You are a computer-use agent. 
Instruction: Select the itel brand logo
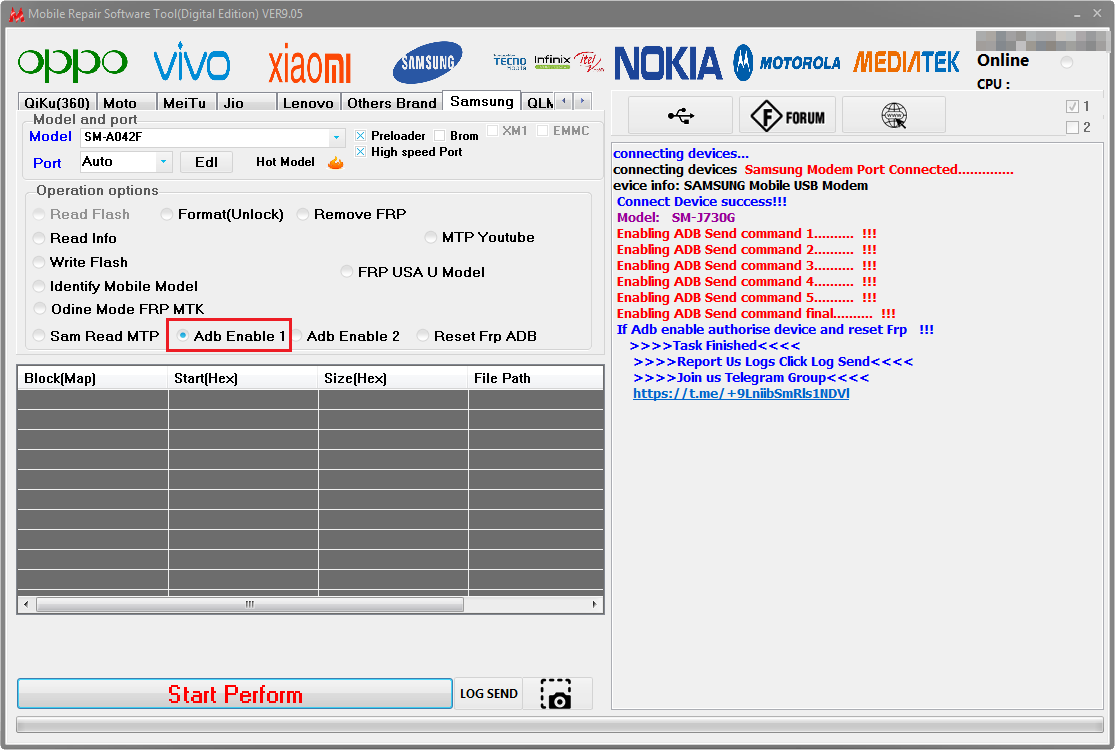tap(589, 62)
